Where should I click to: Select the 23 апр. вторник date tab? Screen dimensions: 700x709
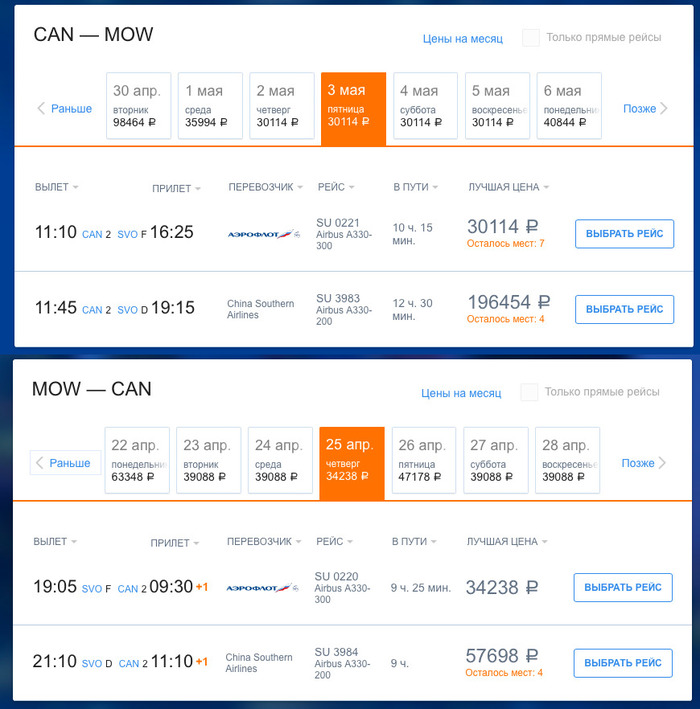[x=208, y=460]
